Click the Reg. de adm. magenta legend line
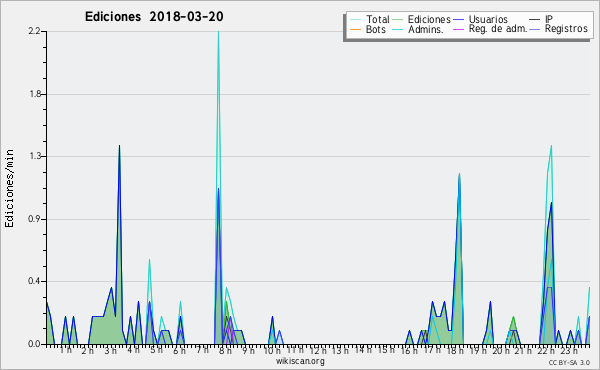600x370 pixels. (458, 29)
